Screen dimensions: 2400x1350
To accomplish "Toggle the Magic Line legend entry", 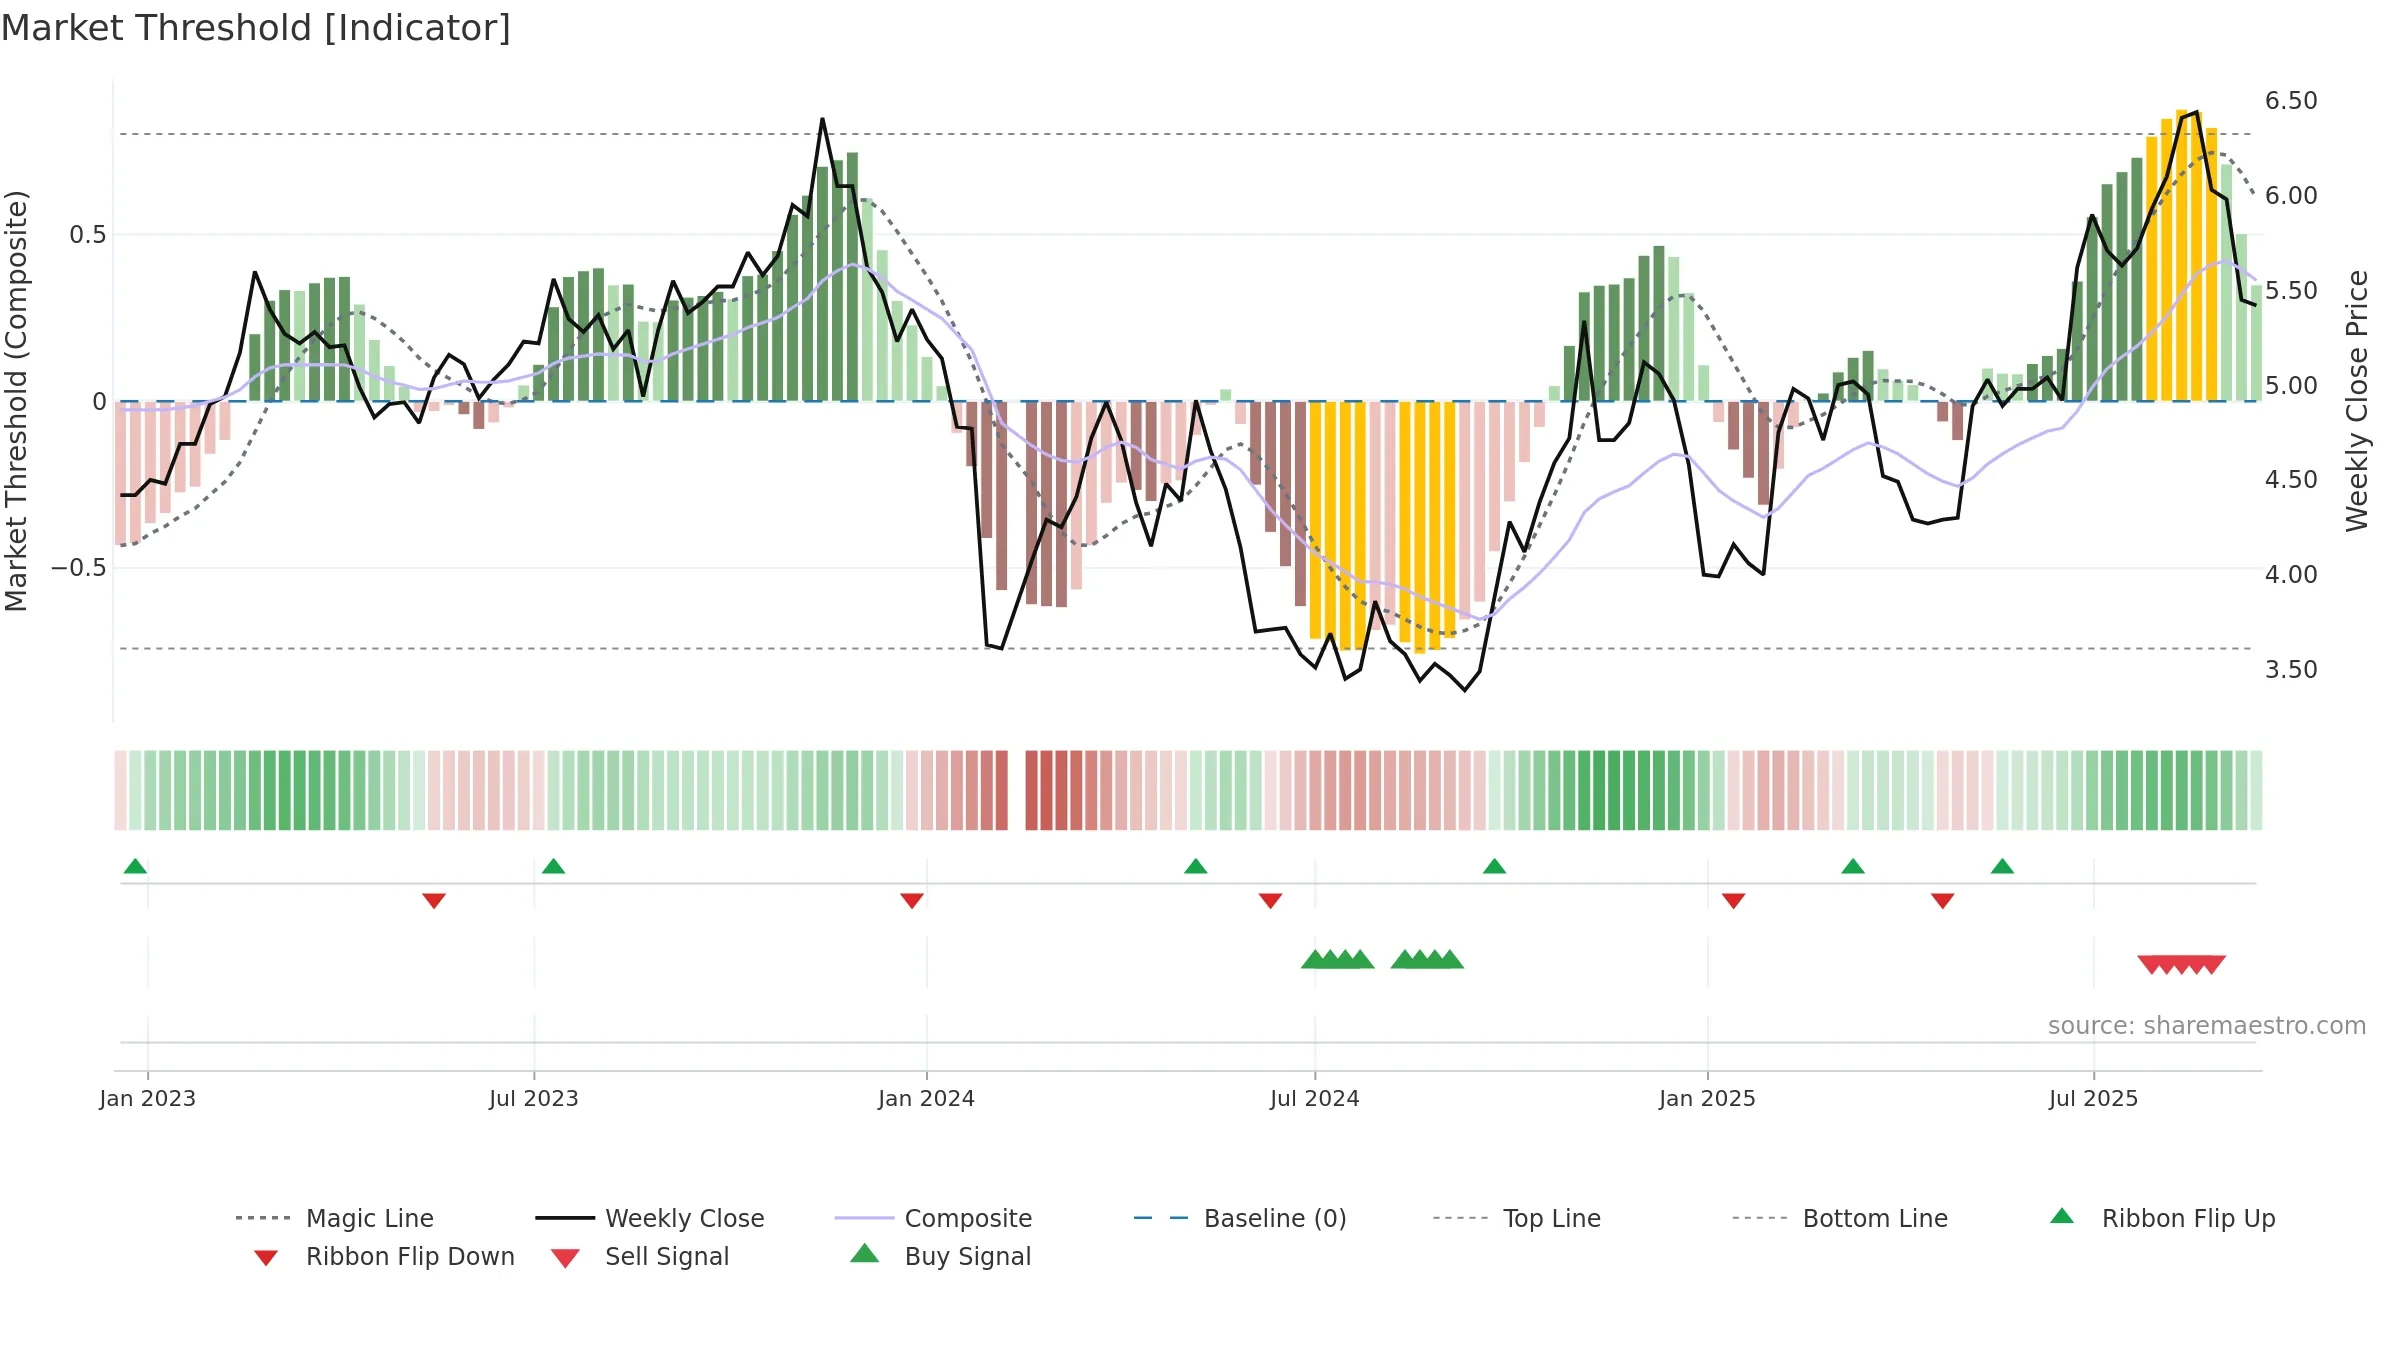I will pos(335,1218).
